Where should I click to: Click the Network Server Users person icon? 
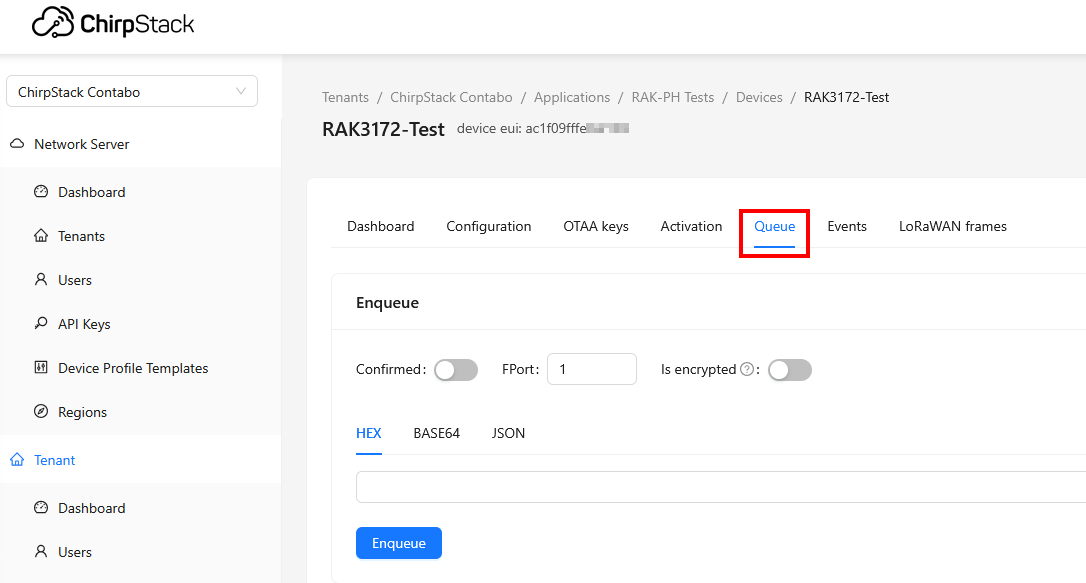pyautogui.click(x=41, y=280)
